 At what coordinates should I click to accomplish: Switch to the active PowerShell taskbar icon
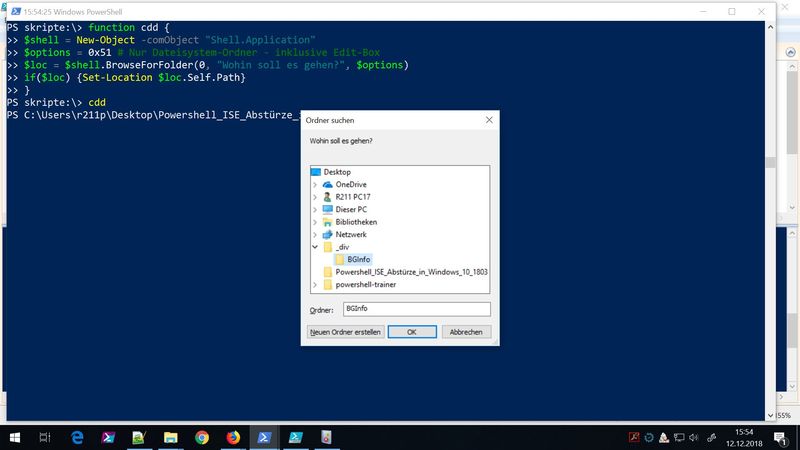click(x=264, y=437)
